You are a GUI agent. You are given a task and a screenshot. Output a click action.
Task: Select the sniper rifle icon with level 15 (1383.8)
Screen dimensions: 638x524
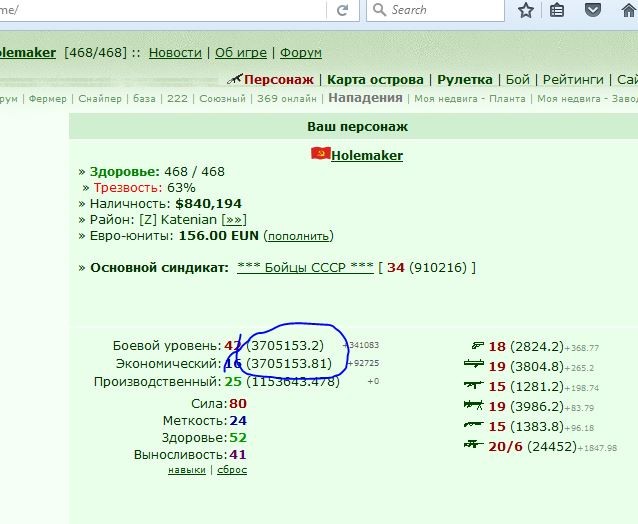tap(474, 425)
